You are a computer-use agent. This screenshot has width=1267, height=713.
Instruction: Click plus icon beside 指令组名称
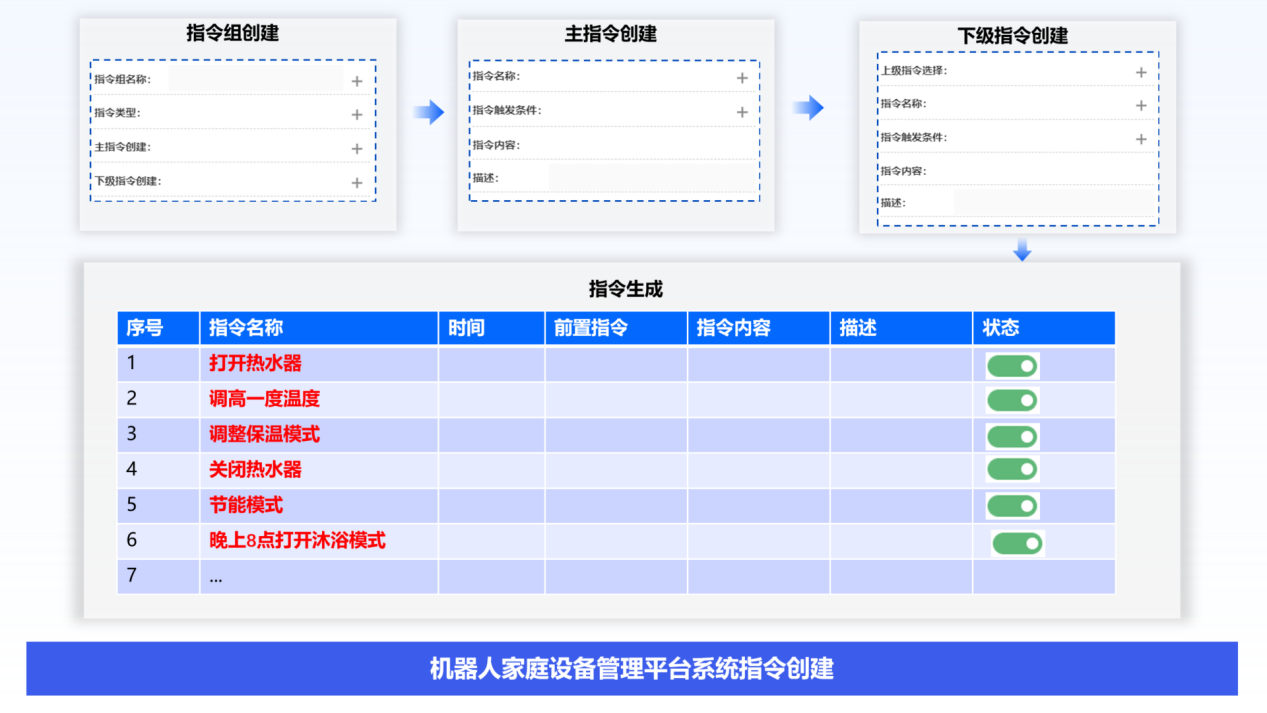357,81
